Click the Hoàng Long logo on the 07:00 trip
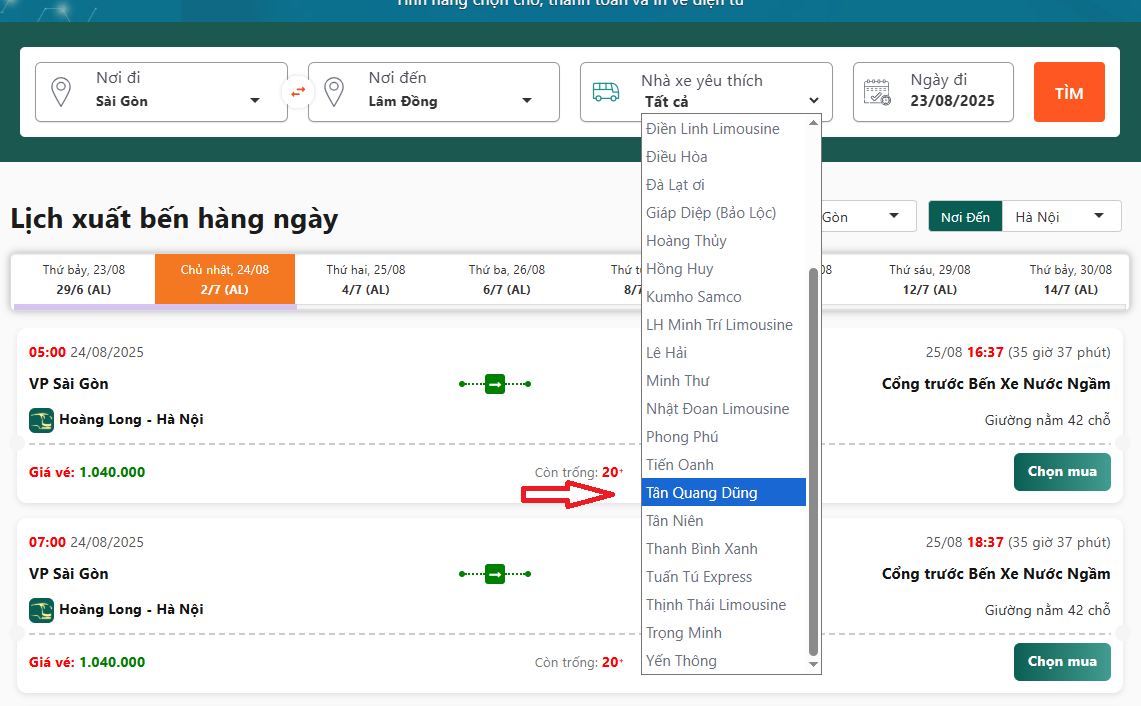Screen dimensions: 1141x706 click(x=41, y=610)
